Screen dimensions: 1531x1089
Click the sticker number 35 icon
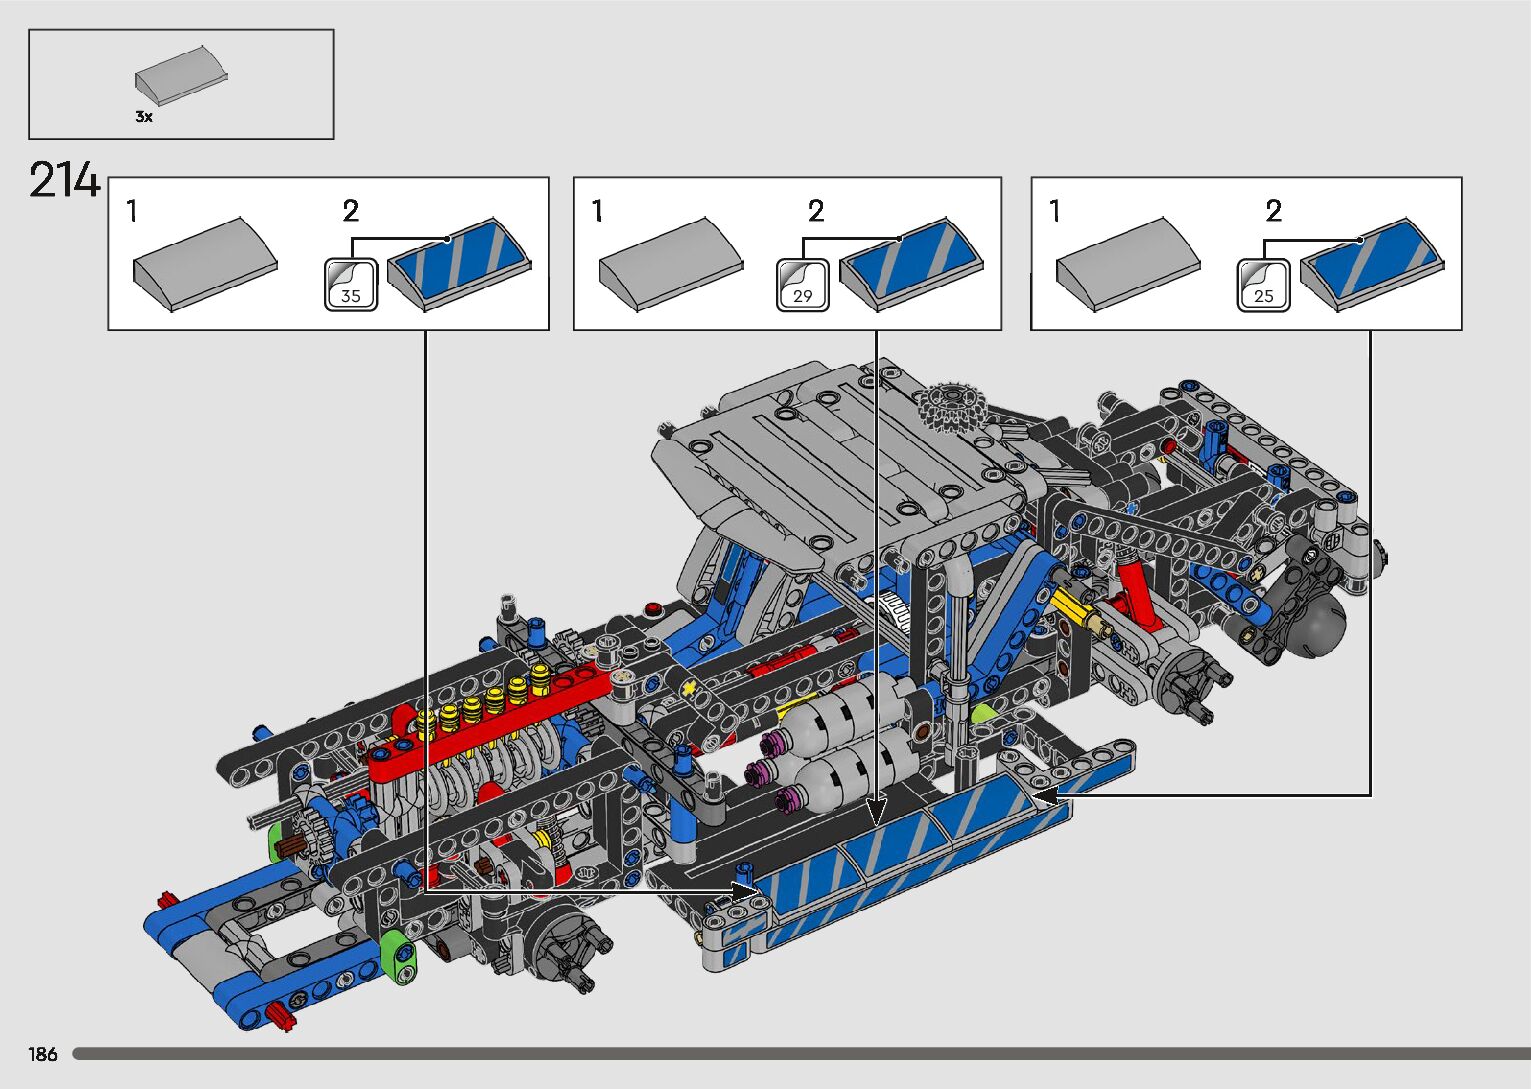(x=351, y=285)
